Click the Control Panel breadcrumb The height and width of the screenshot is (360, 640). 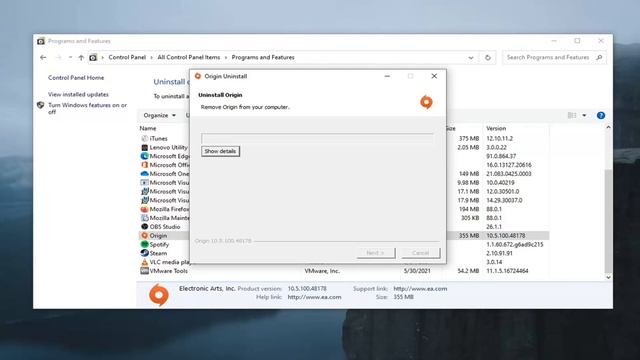click(127, 58)
